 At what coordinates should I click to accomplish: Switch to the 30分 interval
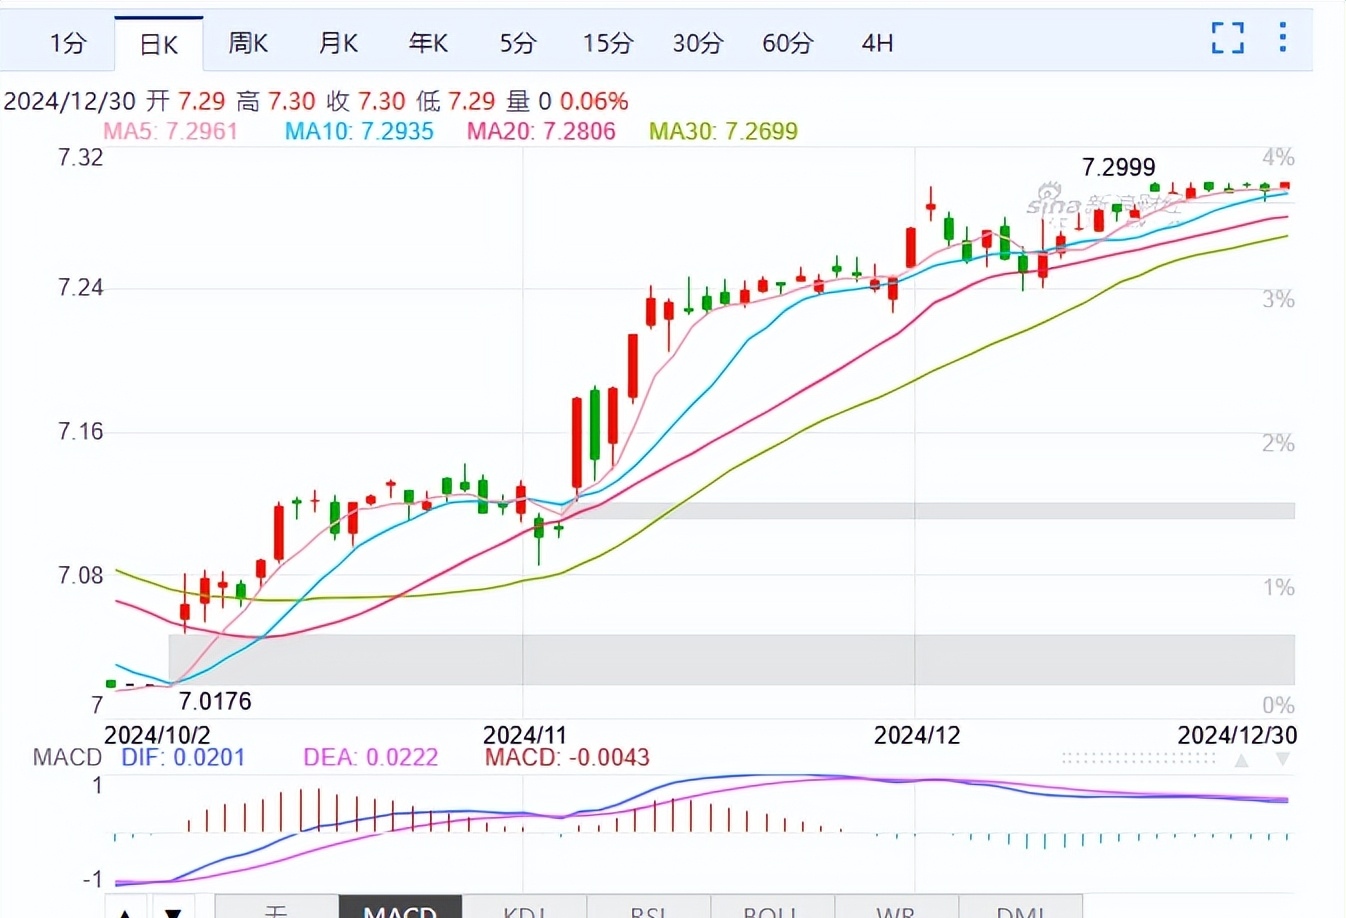point(697,43)
